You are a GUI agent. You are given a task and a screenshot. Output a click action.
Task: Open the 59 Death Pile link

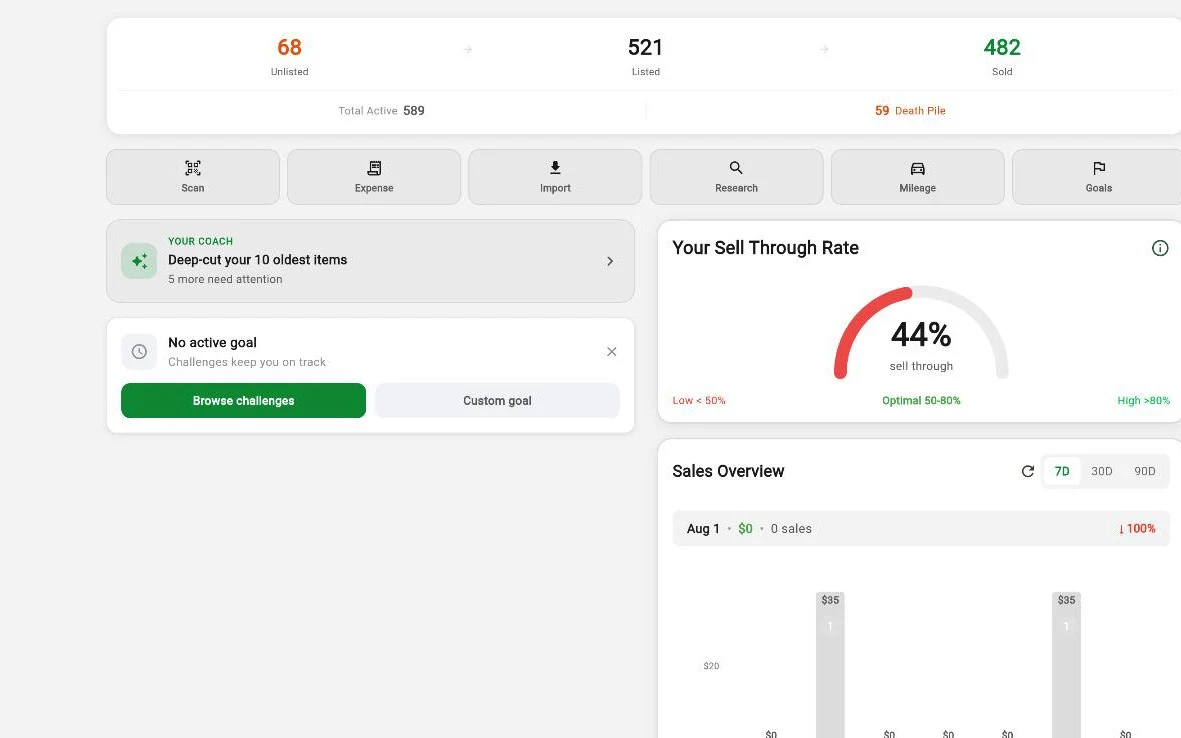[910, 111]
